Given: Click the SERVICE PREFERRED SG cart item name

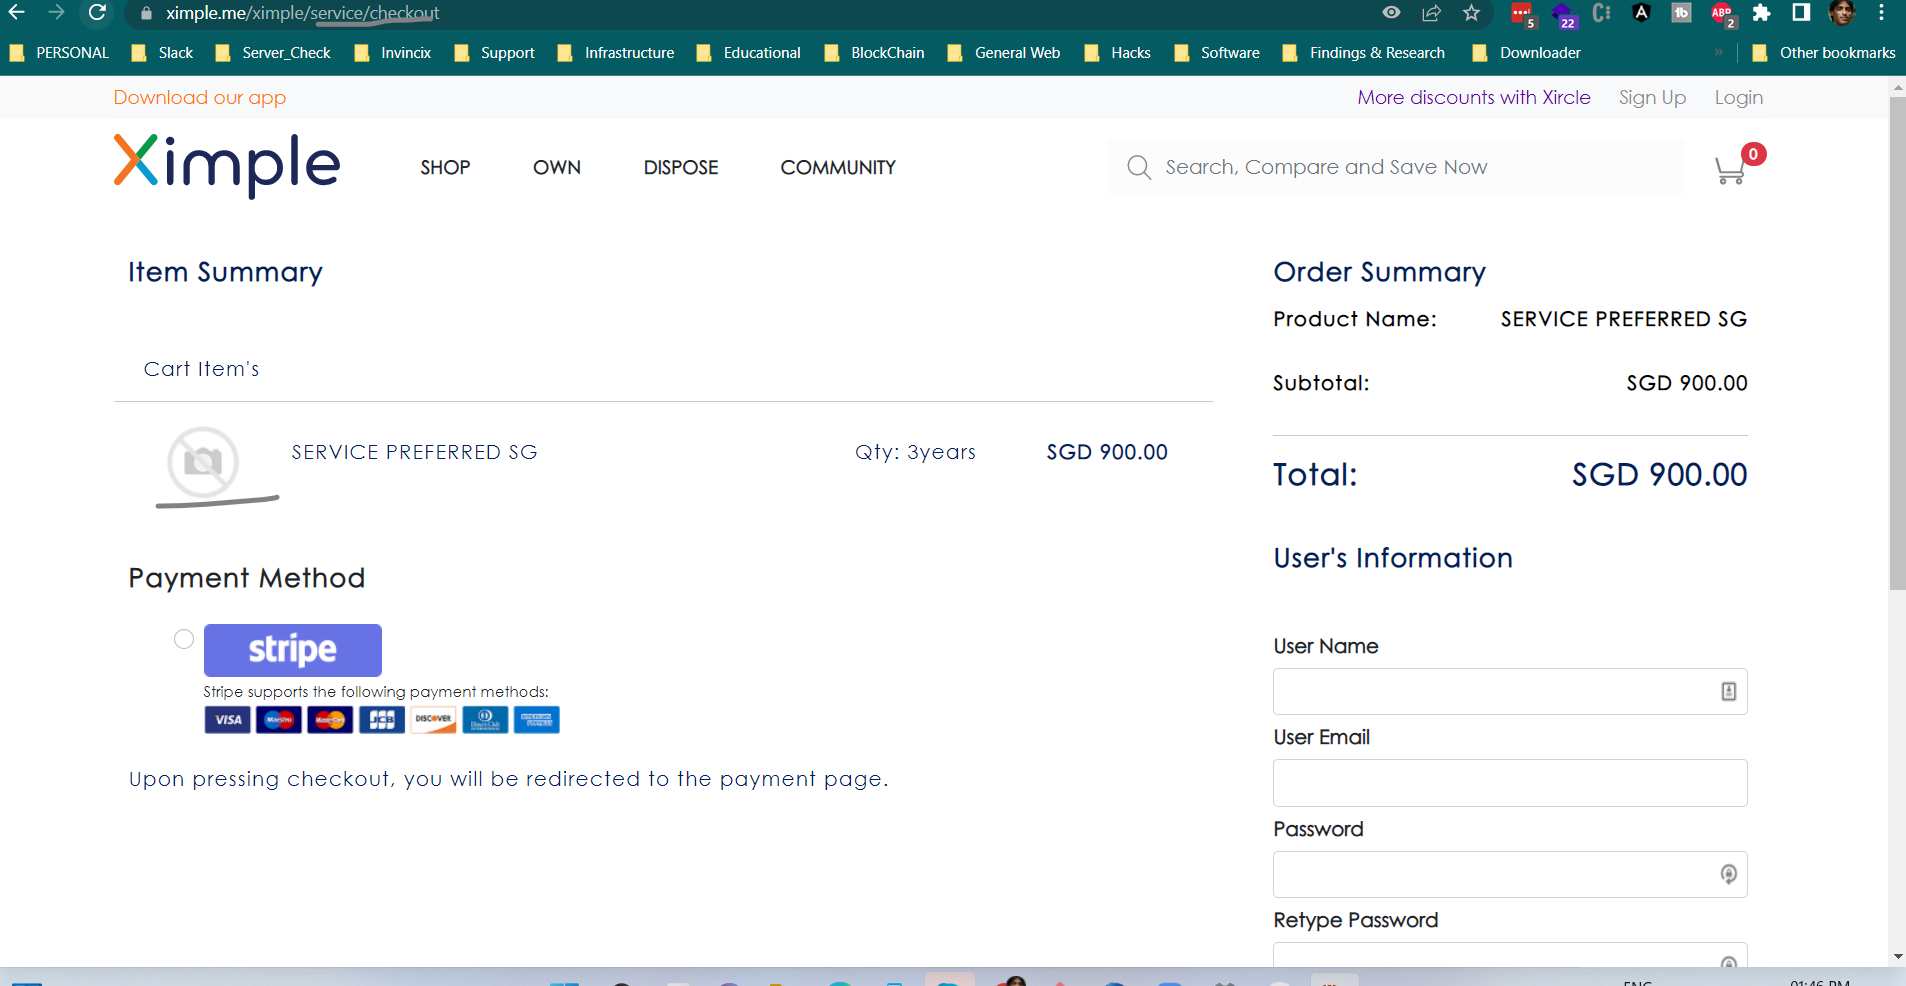Looking at the screenshot, I should tap(415, 452).
